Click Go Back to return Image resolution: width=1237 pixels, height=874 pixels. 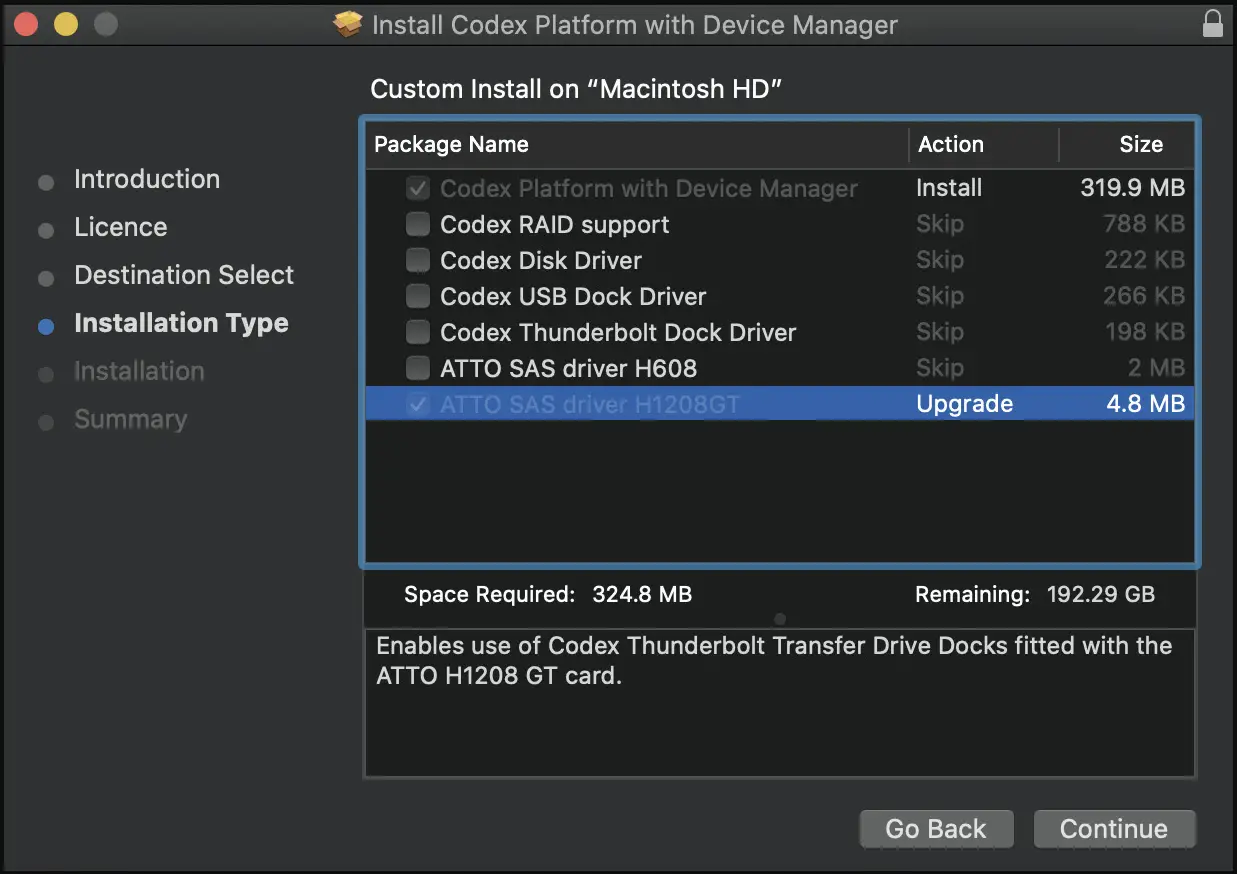tap(936, 828)
